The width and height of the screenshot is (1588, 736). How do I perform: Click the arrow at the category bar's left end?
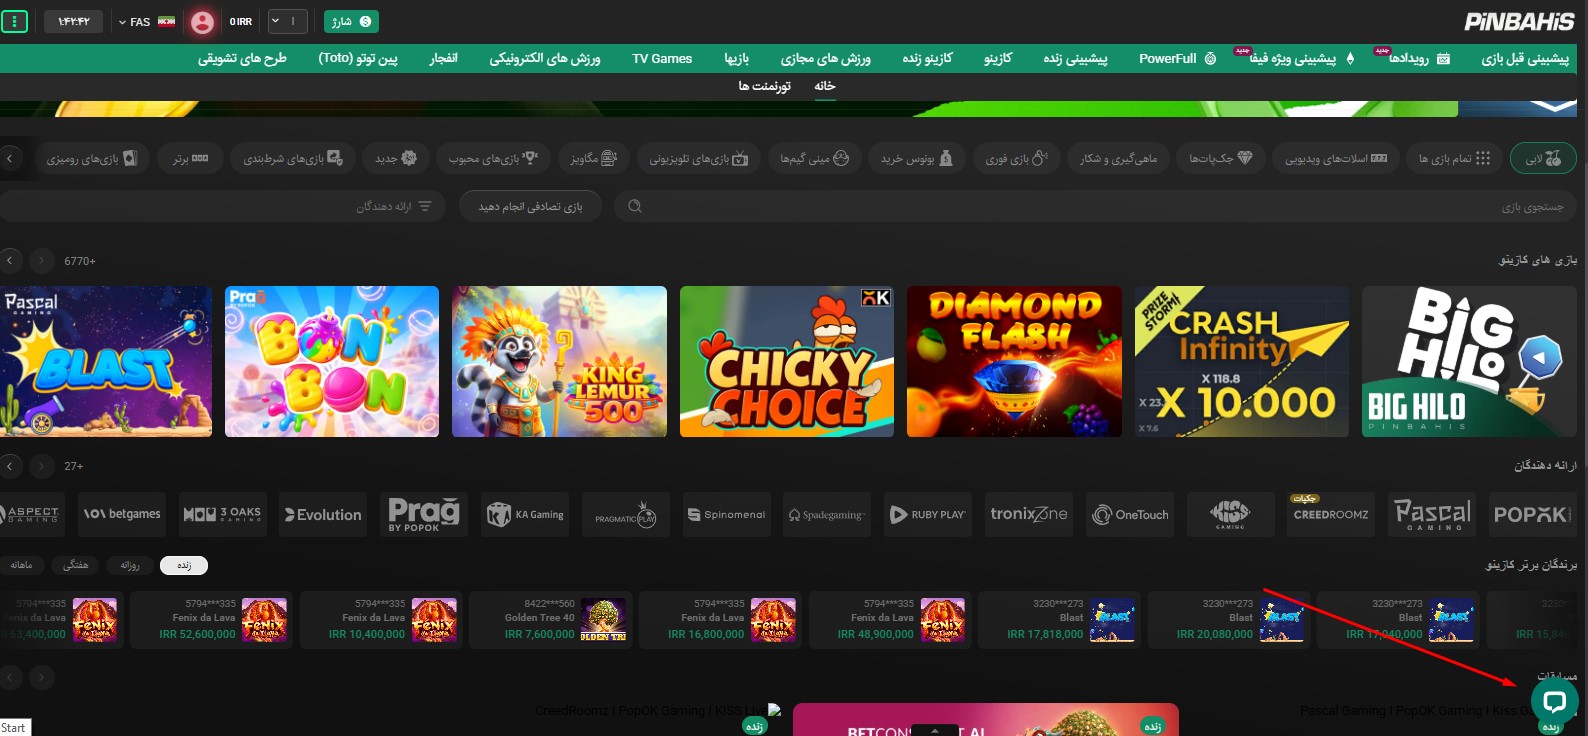click(10, 158)
